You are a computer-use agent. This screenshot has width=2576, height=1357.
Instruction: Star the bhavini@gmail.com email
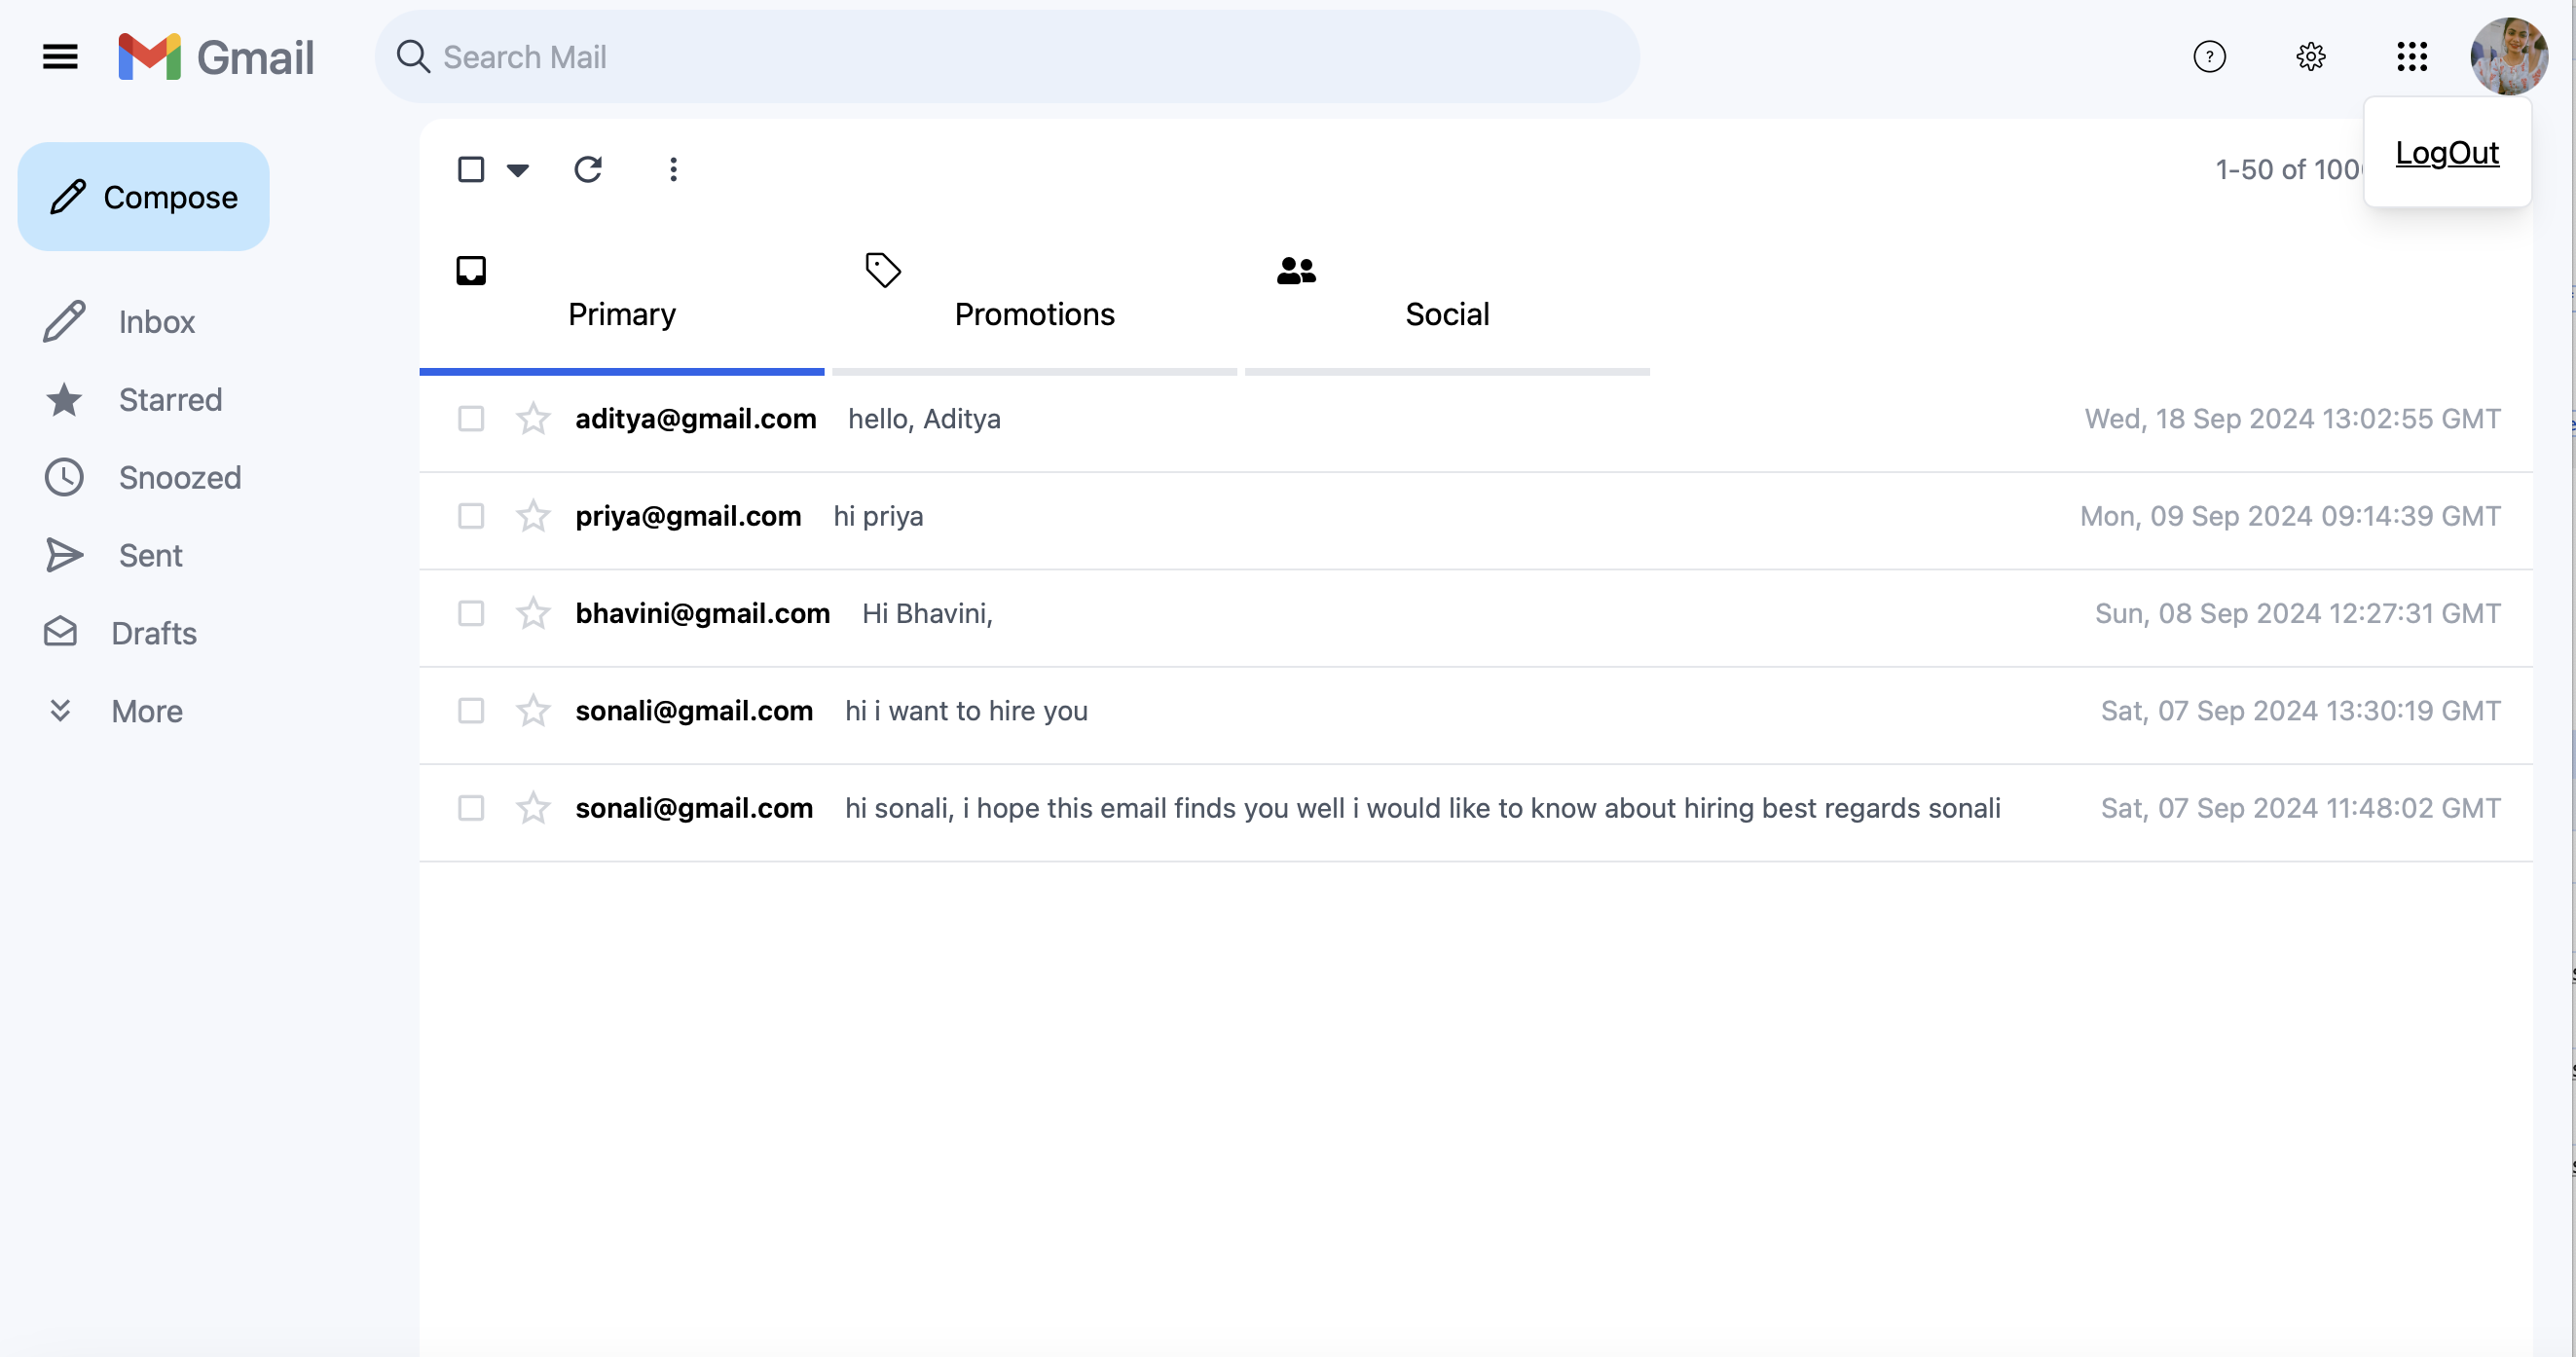(533, 613)
